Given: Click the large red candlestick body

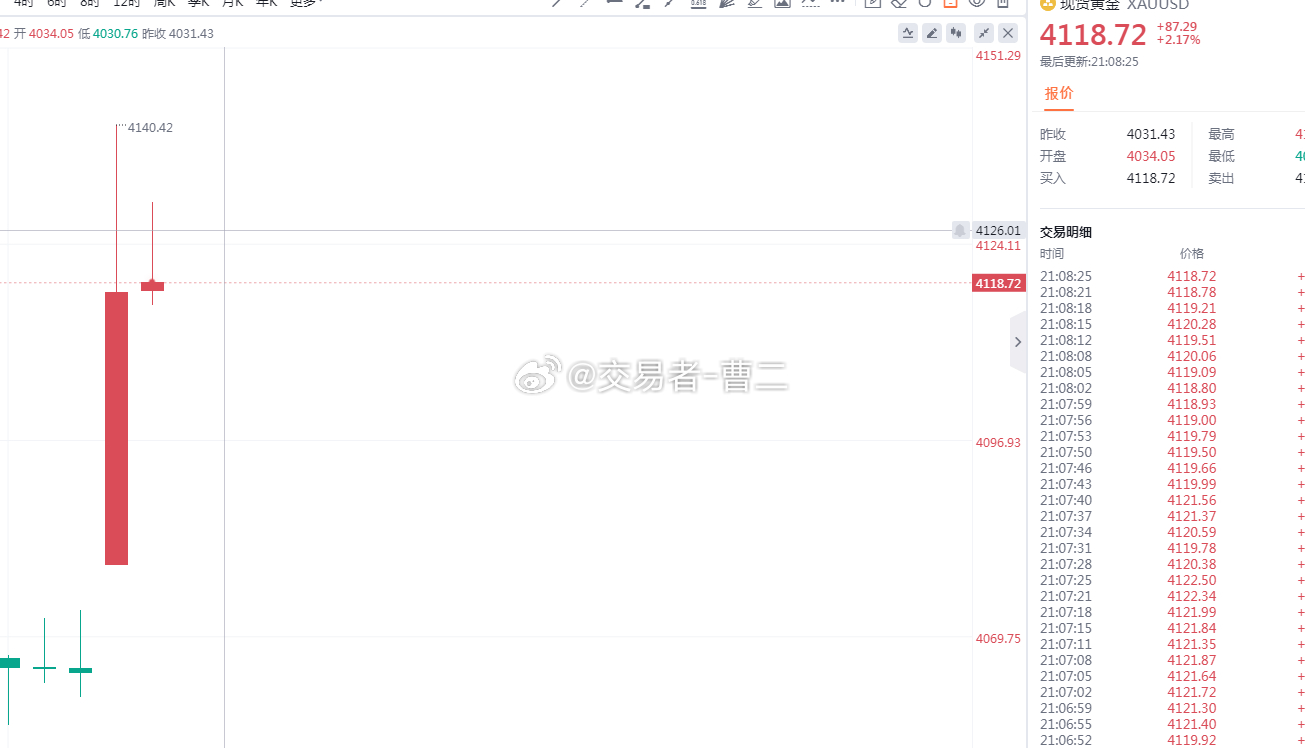Looking at the screenshot, I should (117, 428).
